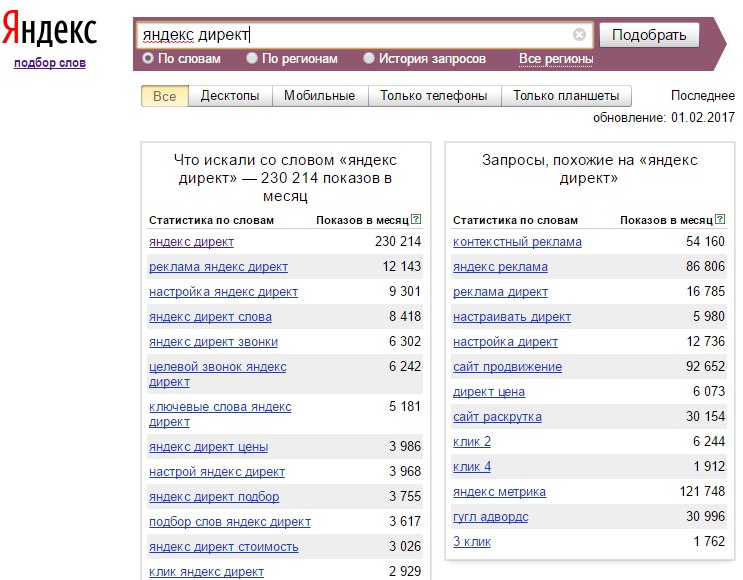
Task: Open the 'контекстный реклама' link
Action: [x=517, y=242]
